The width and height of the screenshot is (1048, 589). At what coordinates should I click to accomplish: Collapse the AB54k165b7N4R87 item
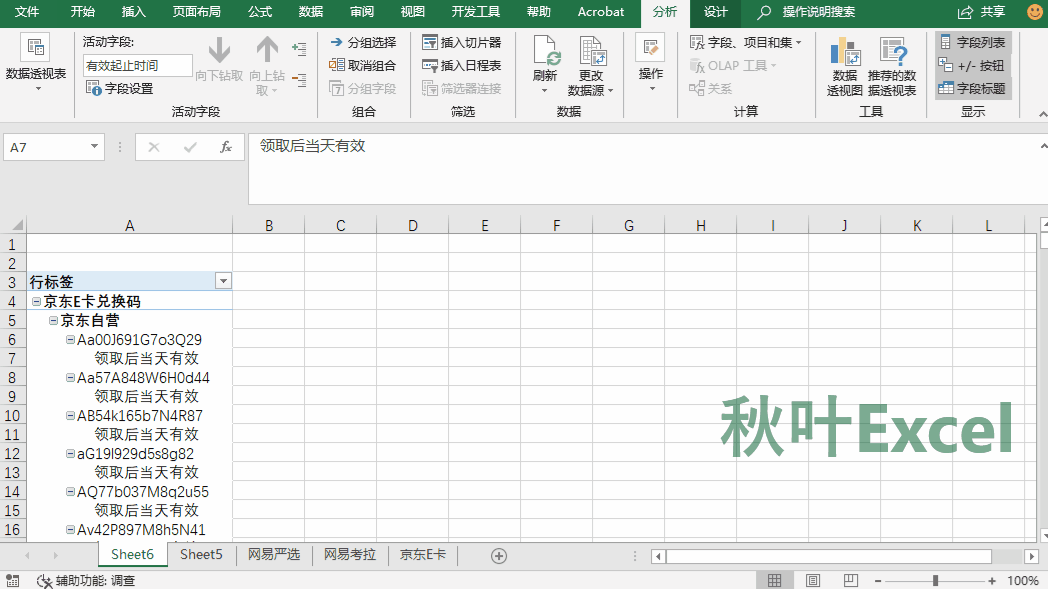click(70, 415)
